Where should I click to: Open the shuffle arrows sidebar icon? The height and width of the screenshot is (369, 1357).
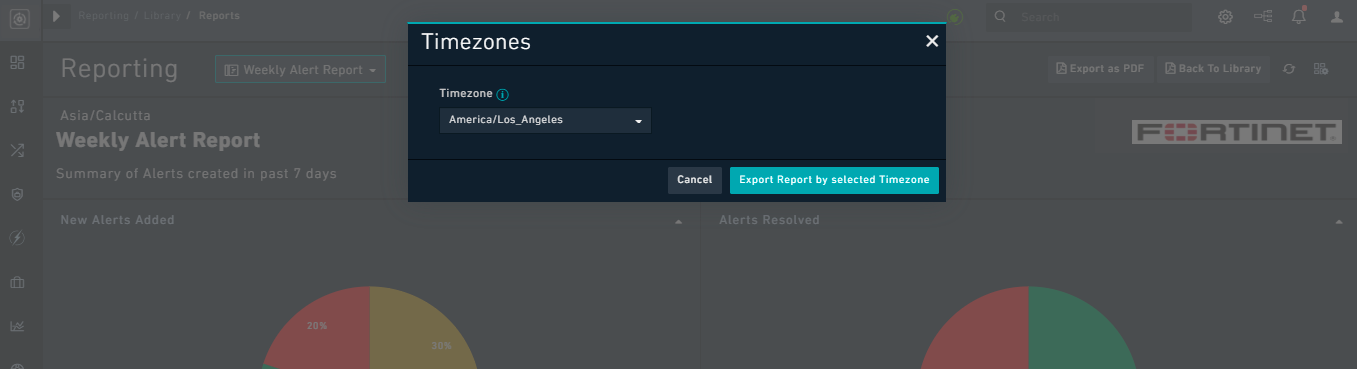[x=17, y=150]
